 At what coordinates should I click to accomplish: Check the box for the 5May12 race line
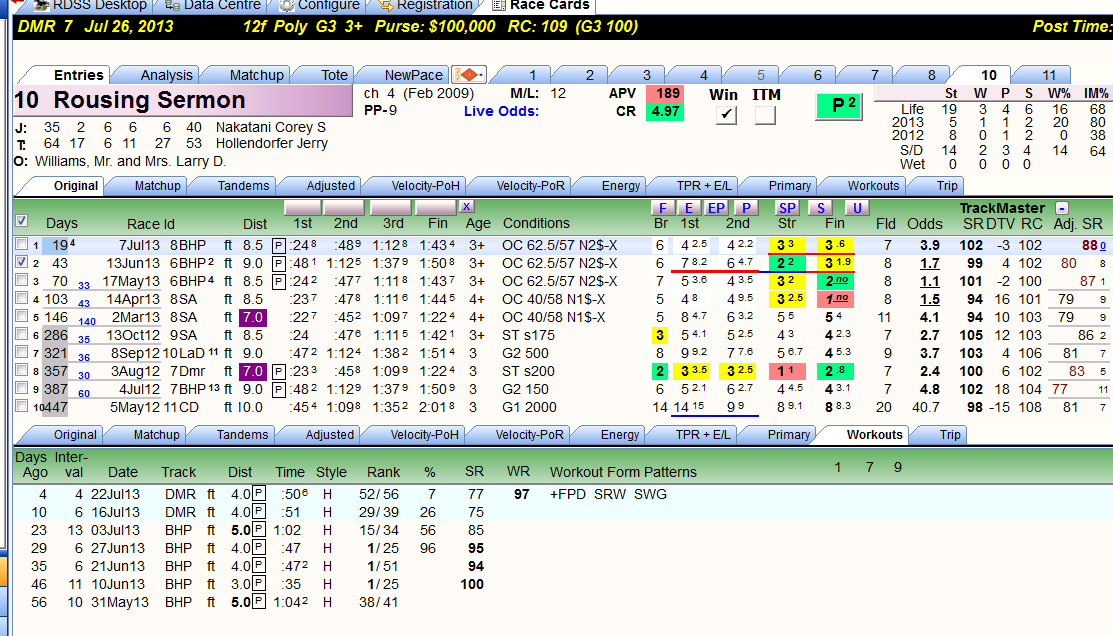click(22, 406)
